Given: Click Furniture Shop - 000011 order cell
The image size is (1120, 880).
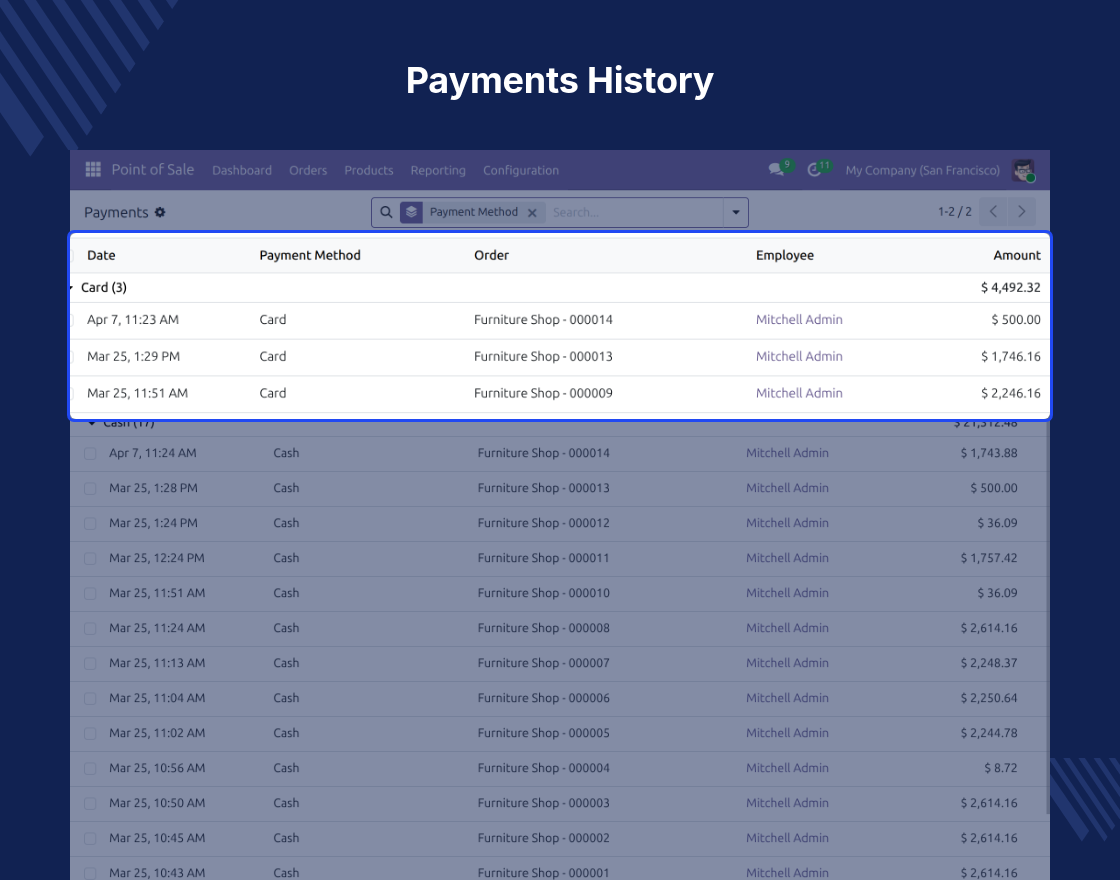Looking at the screenshot, I should click(544, 558).
